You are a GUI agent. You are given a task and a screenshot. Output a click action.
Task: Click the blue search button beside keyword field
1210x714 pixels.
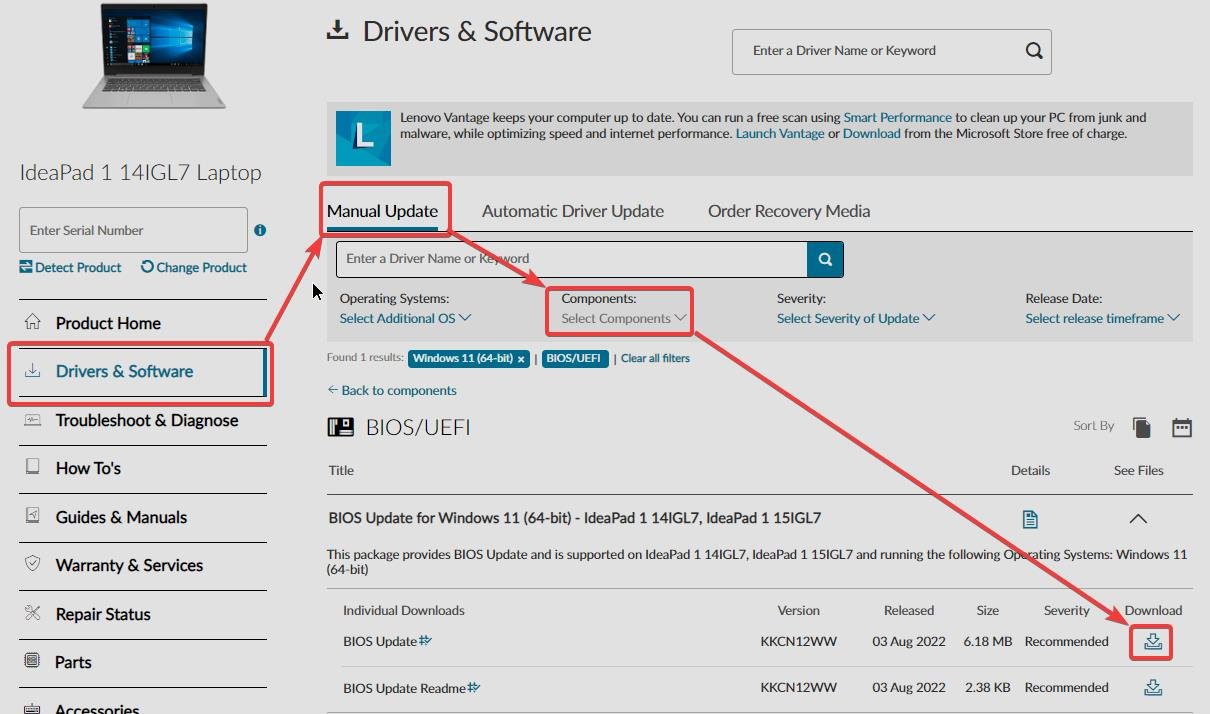825,259
